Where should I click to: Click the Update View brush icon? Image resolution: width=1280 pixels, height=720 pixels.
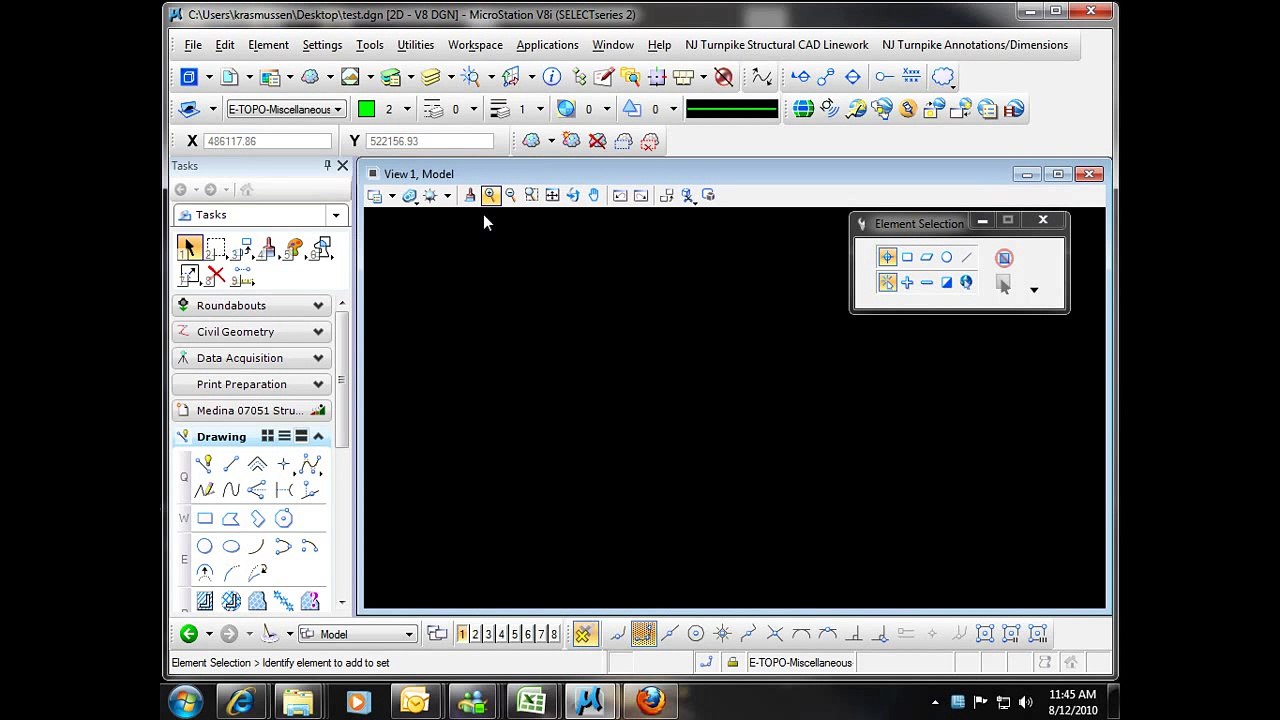click(470, 196)
